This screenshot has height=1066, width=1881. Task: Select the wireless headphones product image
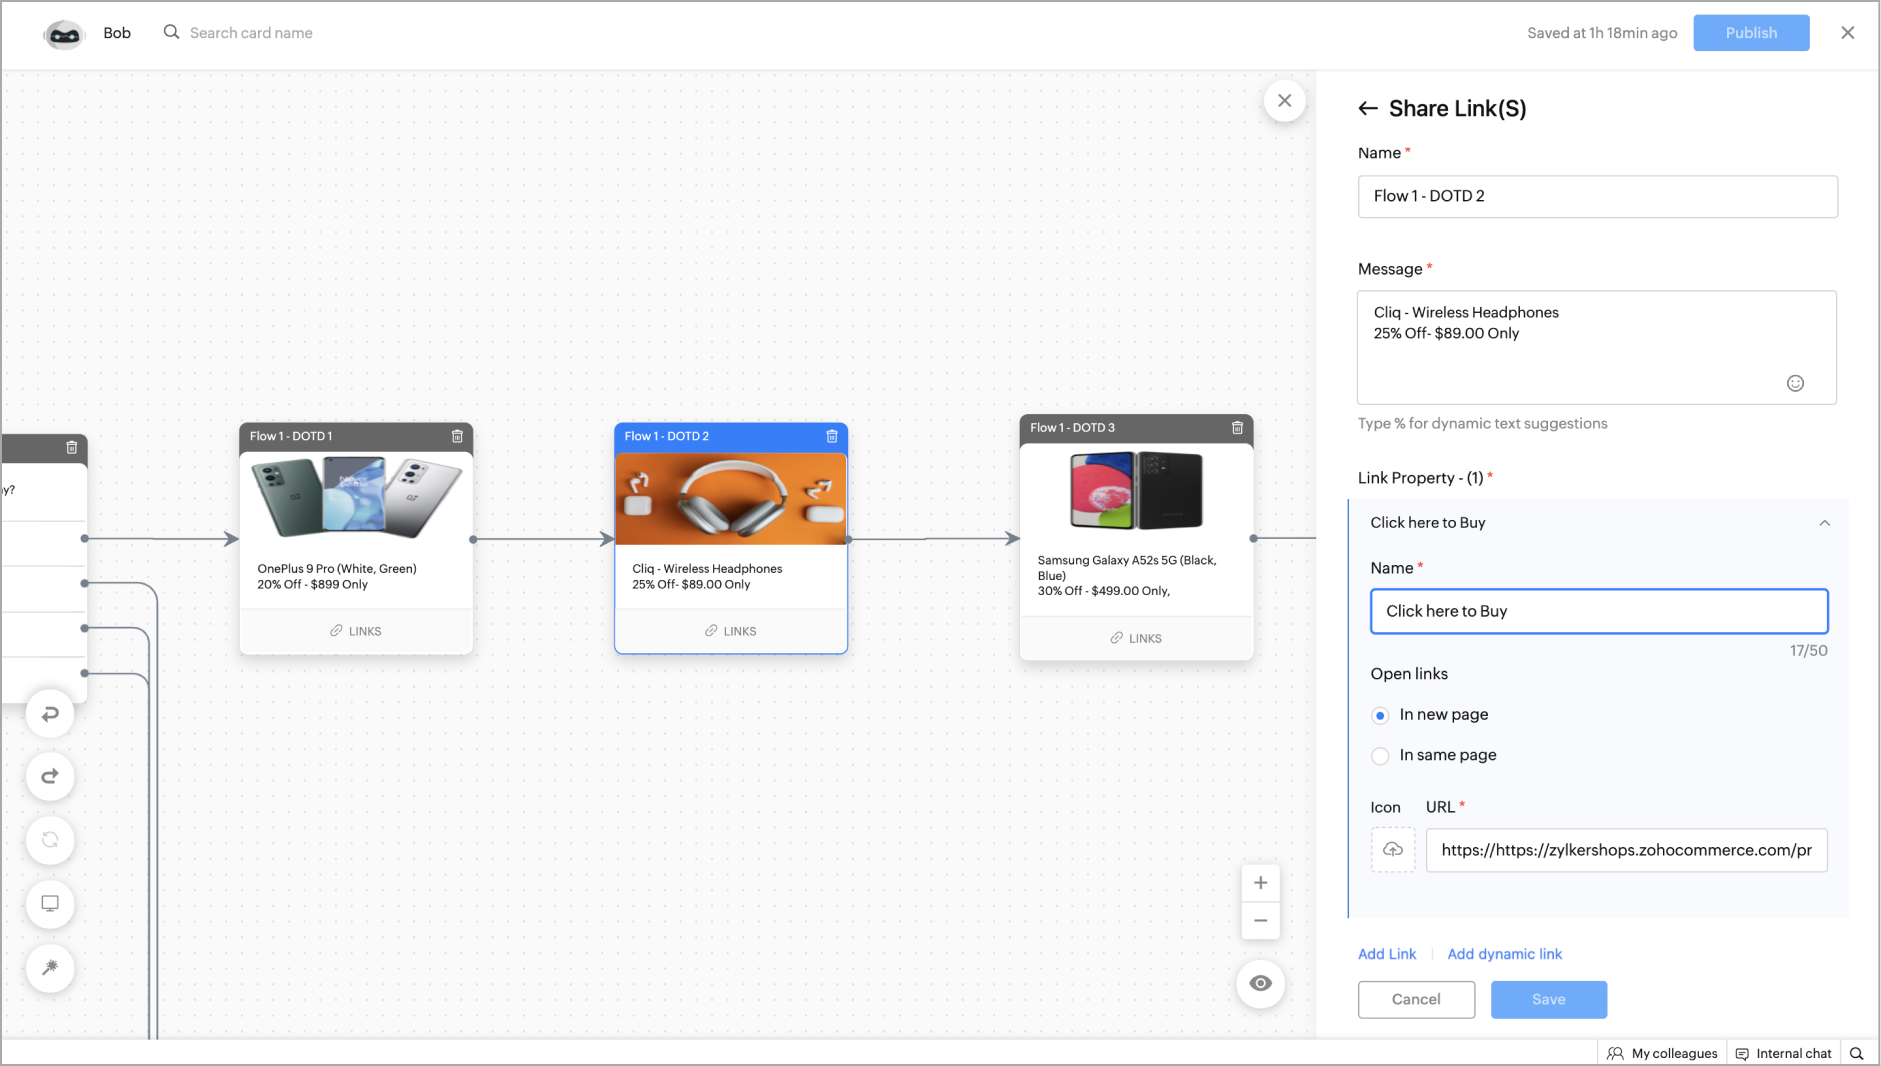click(731, 499)
